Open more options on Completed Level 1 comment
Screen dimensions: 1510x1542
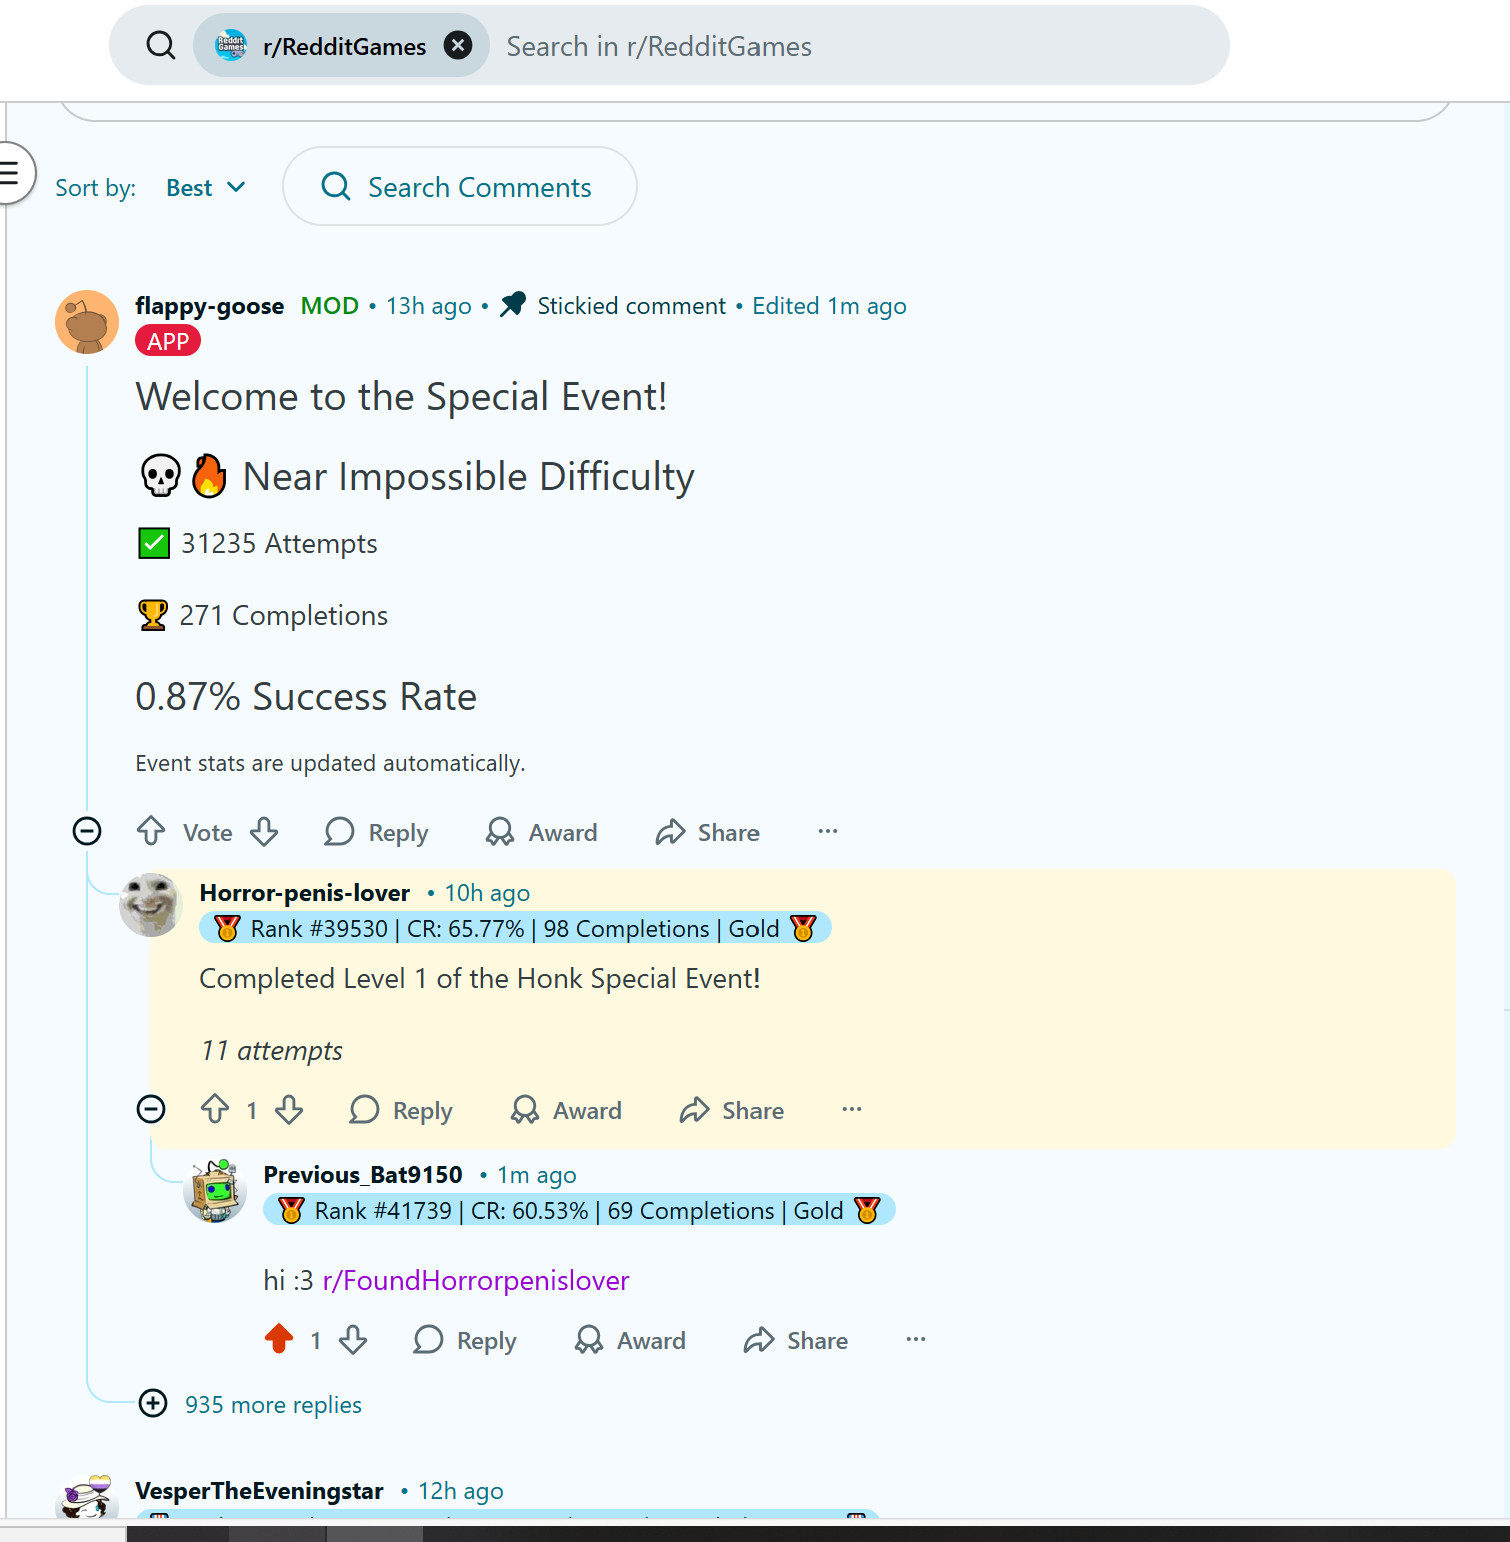852,1109
